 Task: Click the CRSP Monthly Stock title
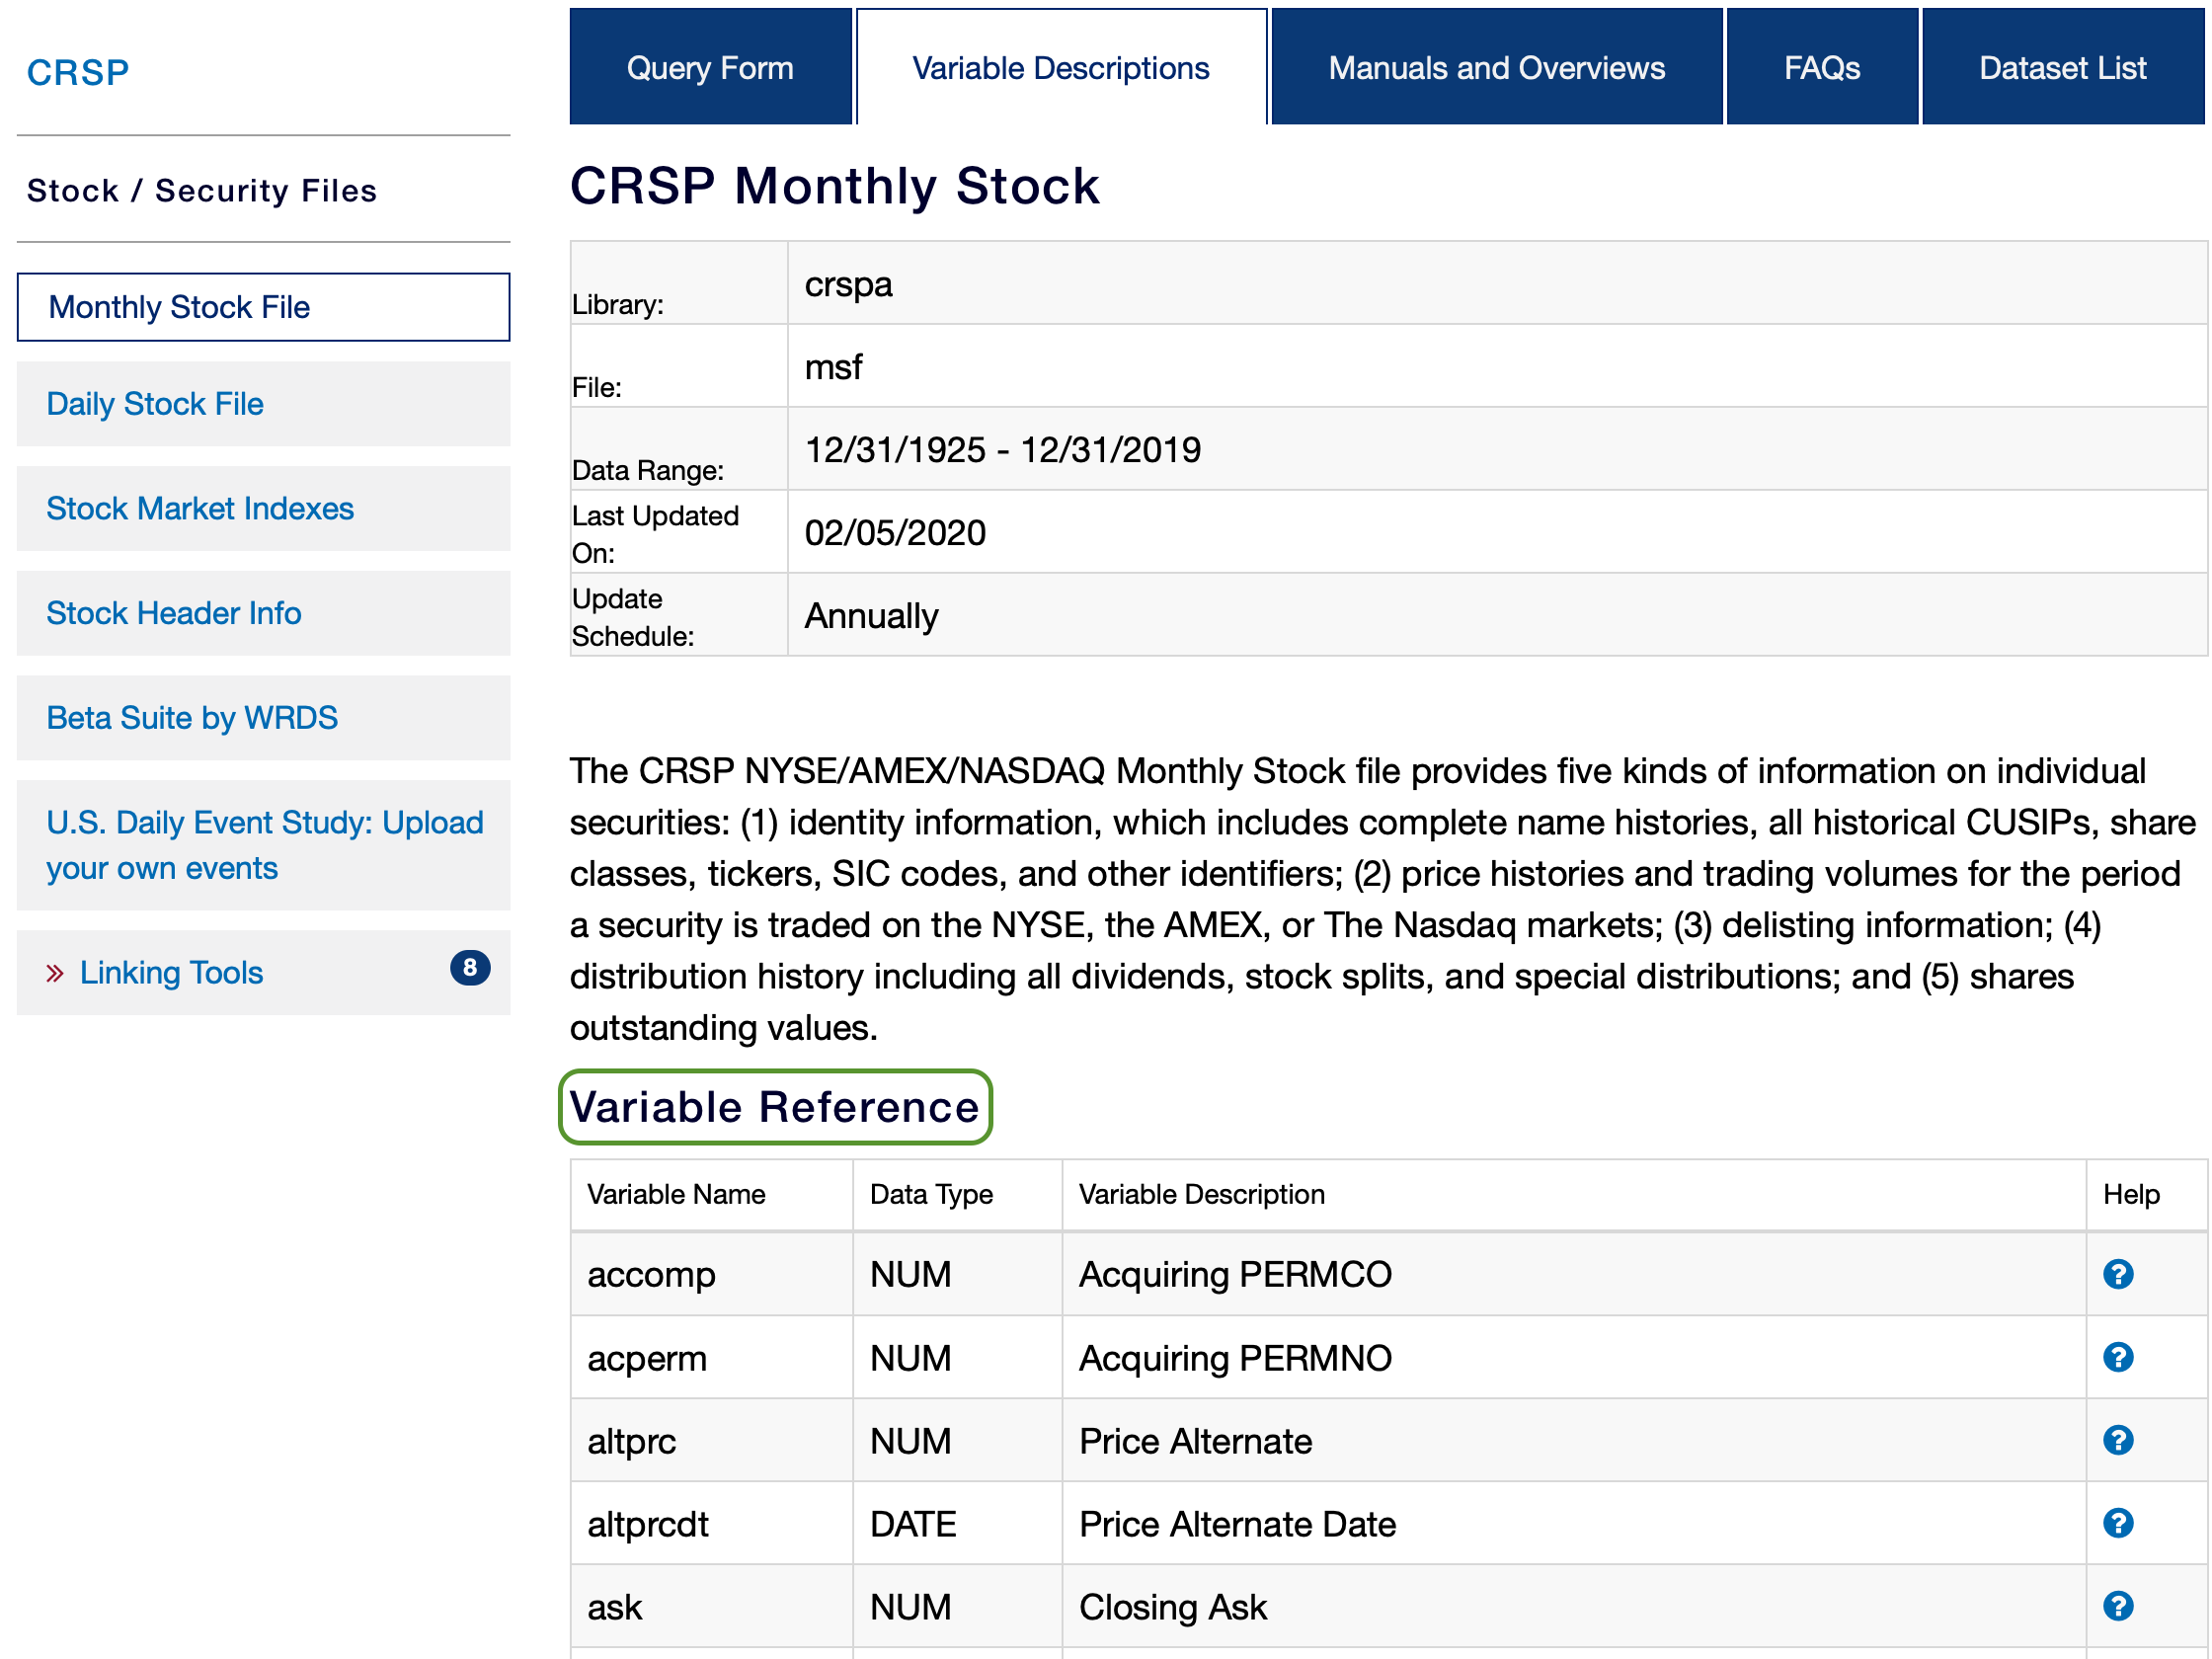tap(834, 185)
